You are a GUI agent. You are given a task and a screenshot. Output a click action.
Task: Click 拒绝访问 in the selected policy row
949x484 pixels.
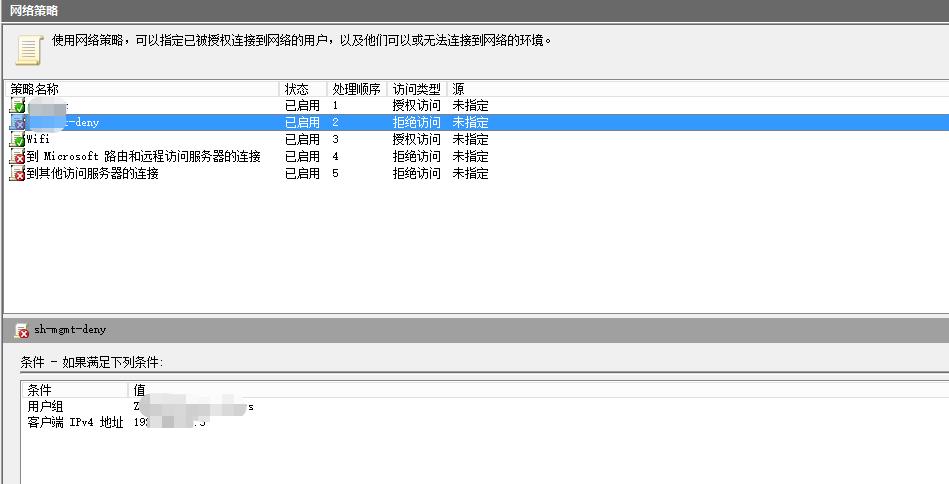[x=416, y=122]
